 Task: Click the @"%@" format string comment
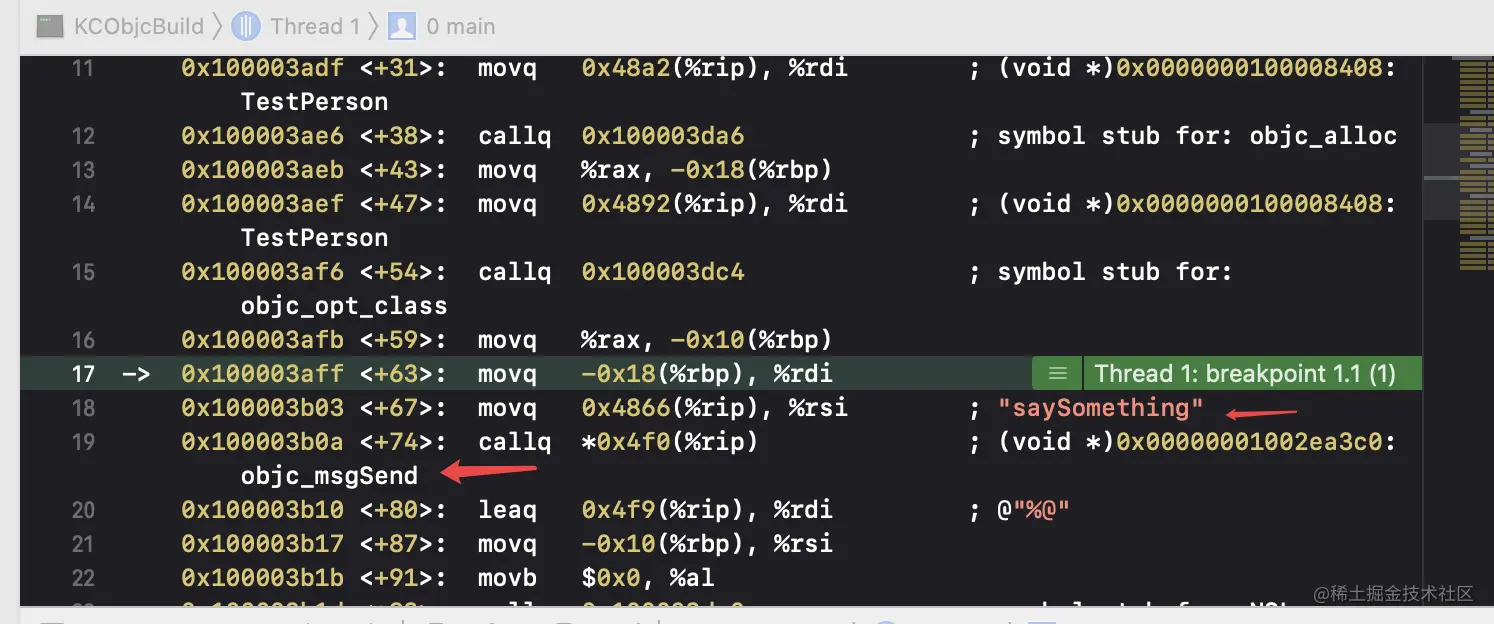point(1034,510)
